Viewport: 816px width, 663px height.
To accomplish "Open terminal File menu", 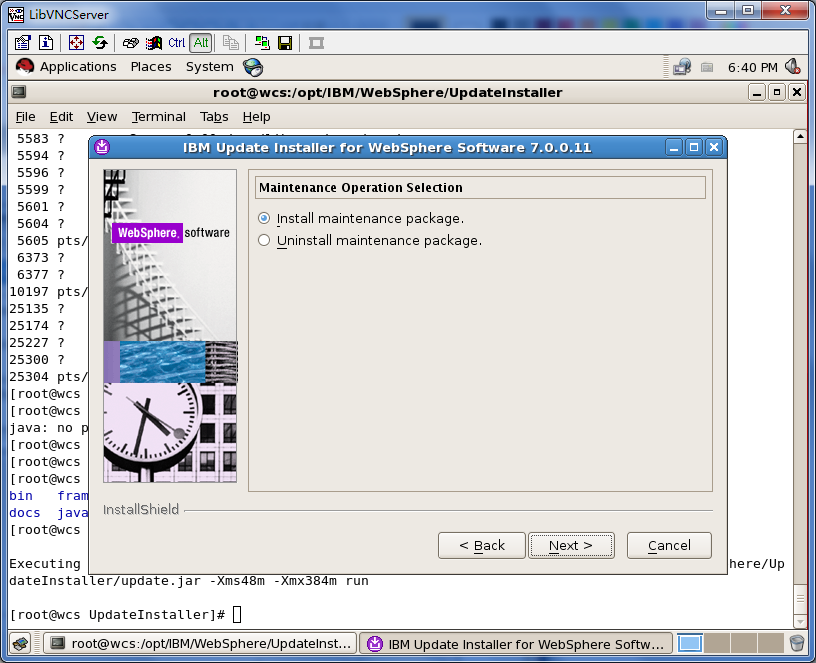I will click(x=26, y=117).
